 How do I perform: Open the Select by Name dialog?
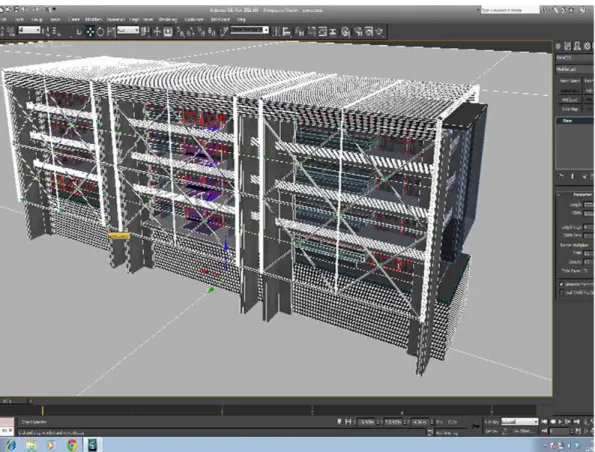[x=56, y=31]
